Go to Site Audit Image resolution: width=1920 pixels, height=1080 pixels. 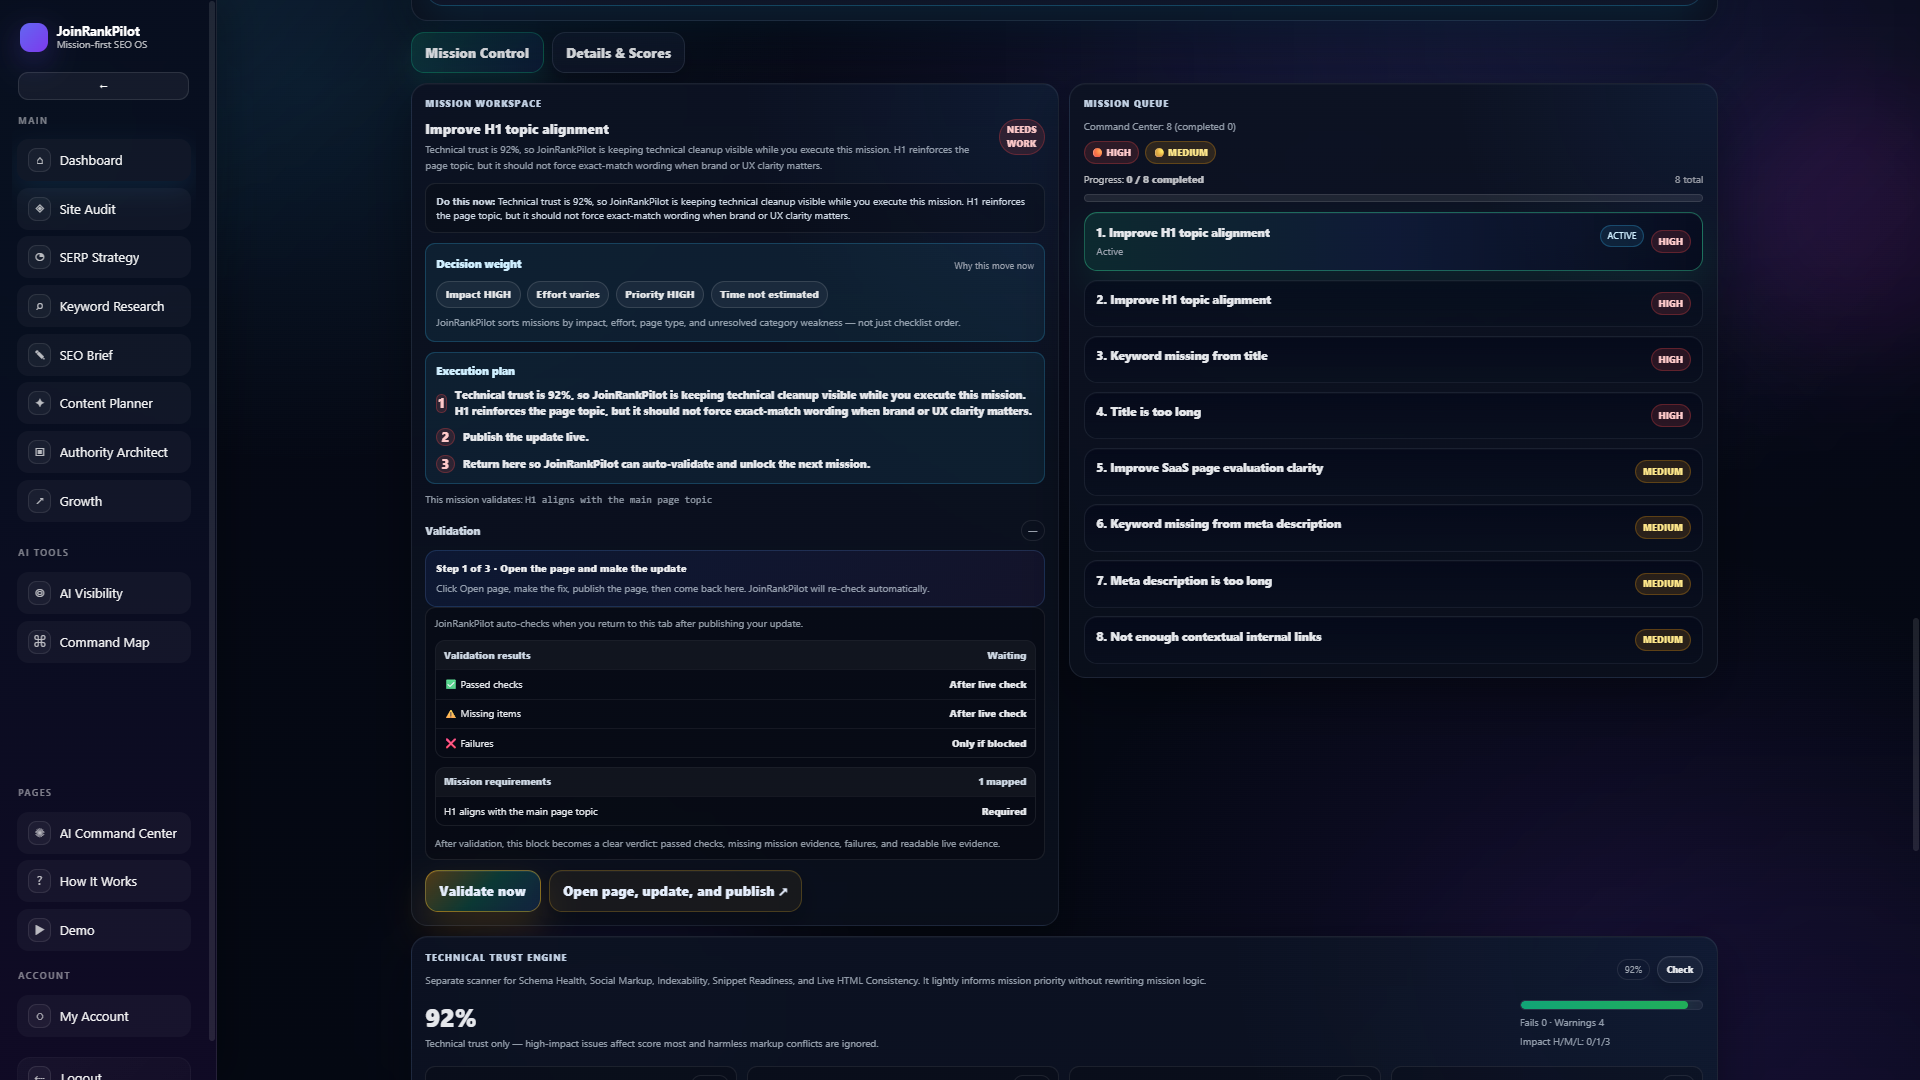(104, 209)
